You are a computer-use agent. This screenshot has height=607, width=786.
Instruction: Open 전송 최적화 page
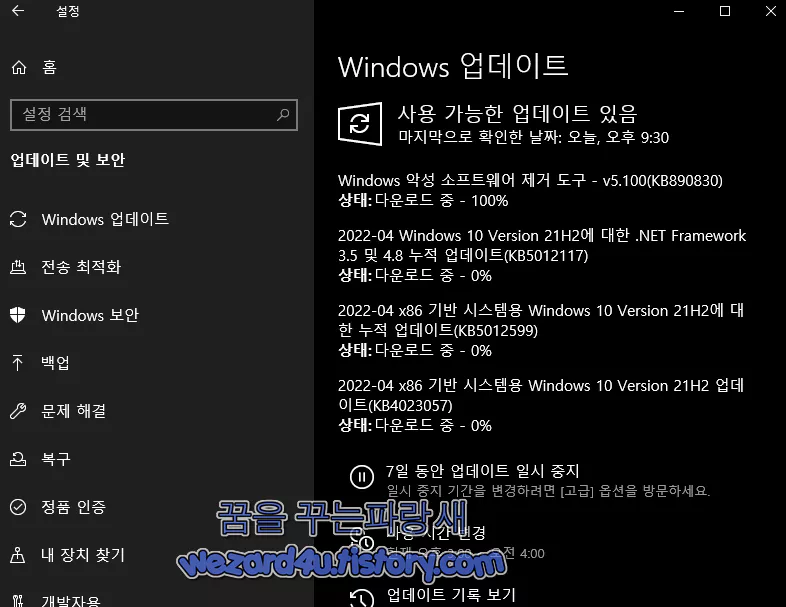[x=81, y=267]
